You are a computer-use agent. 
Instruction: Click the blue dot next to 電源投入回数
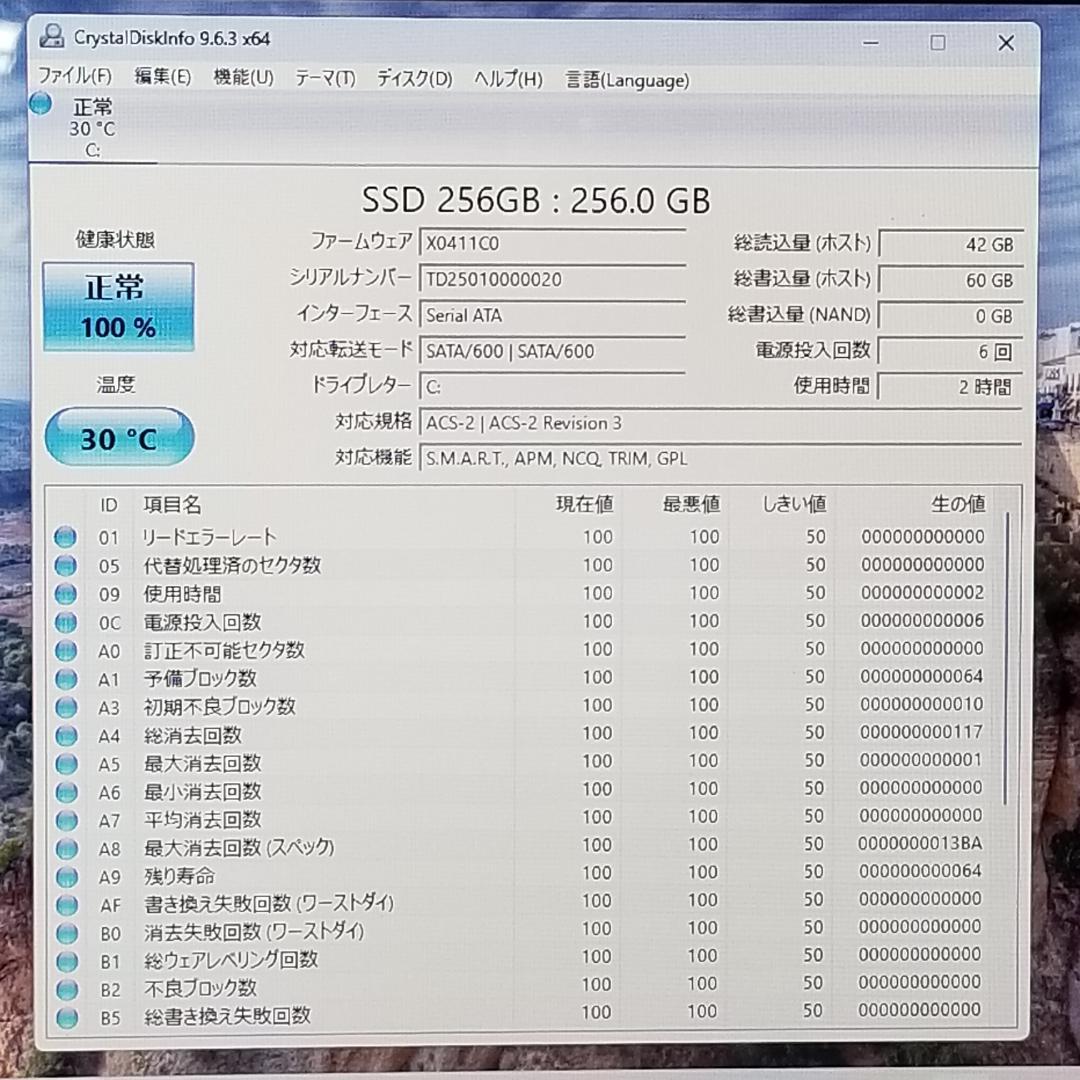pos(65,621)
